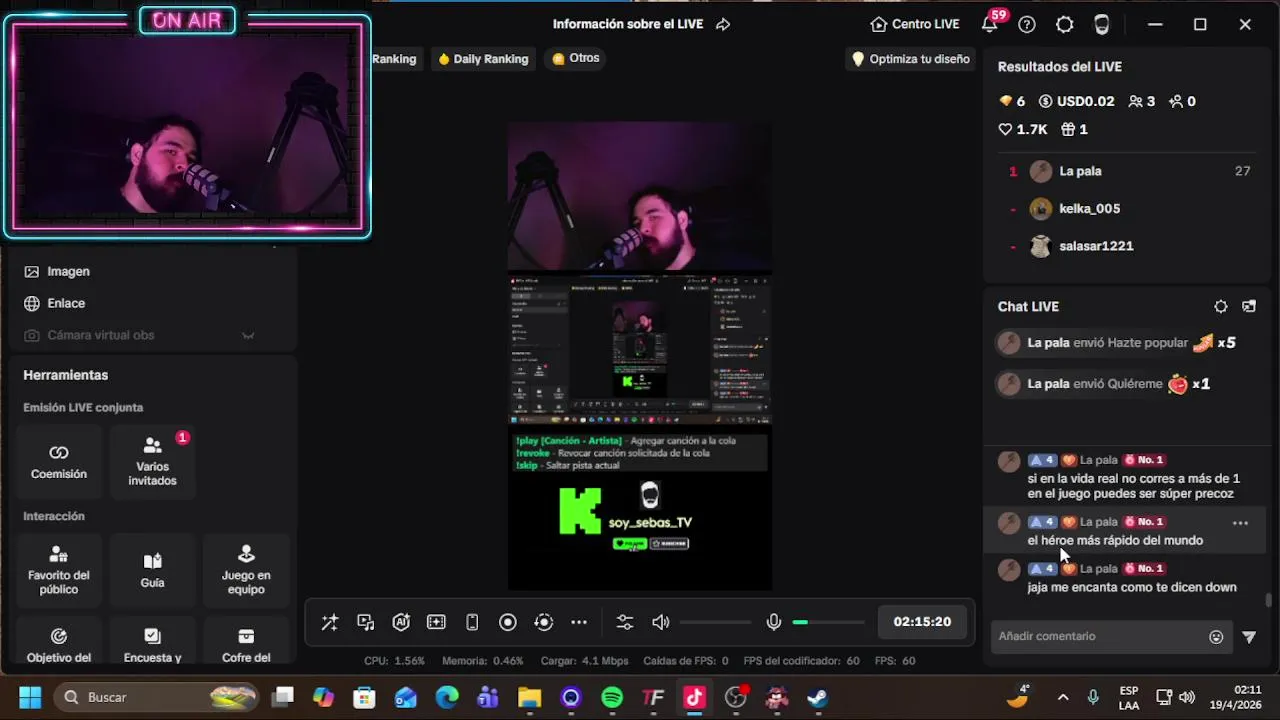Expand Cámara virtual obs chevron
1280x720 pixels.
(248, 335)
